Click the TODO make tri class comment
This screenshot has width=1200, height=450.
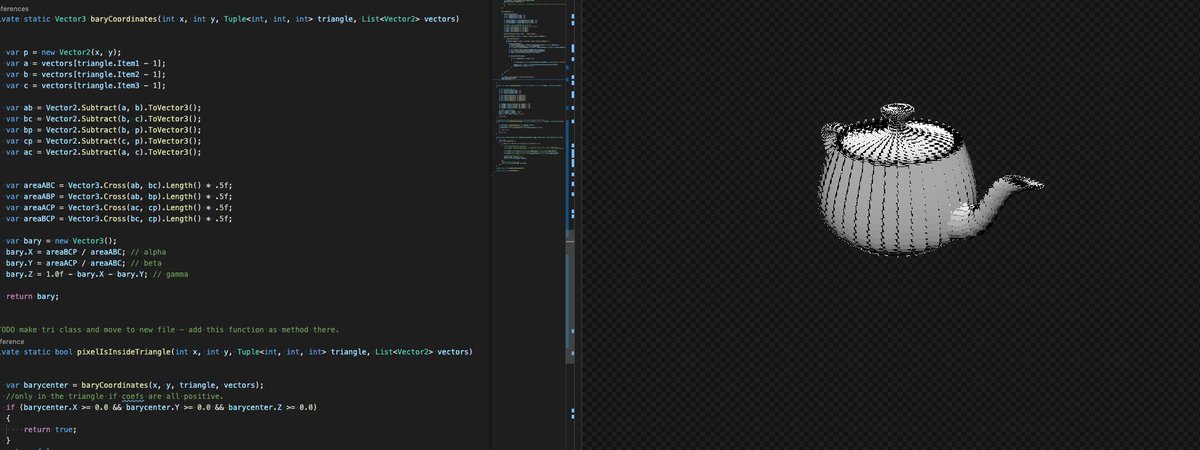point(170,329)
